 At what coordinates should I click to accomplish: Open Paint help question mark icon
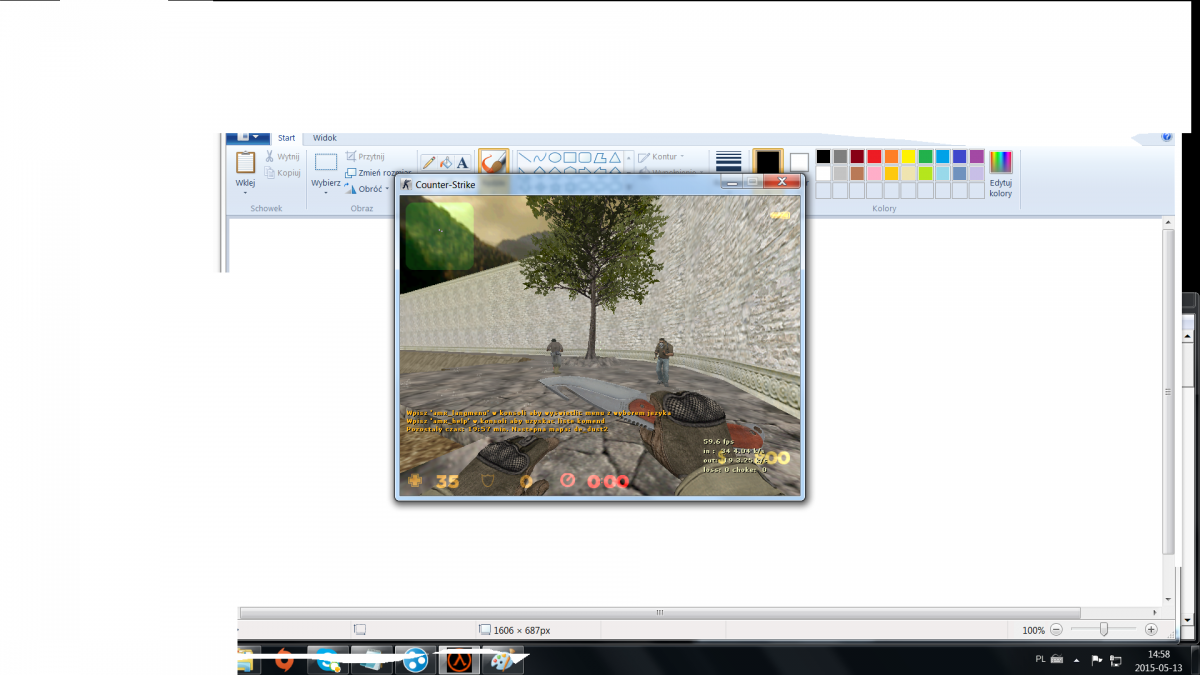[1166, 138]
